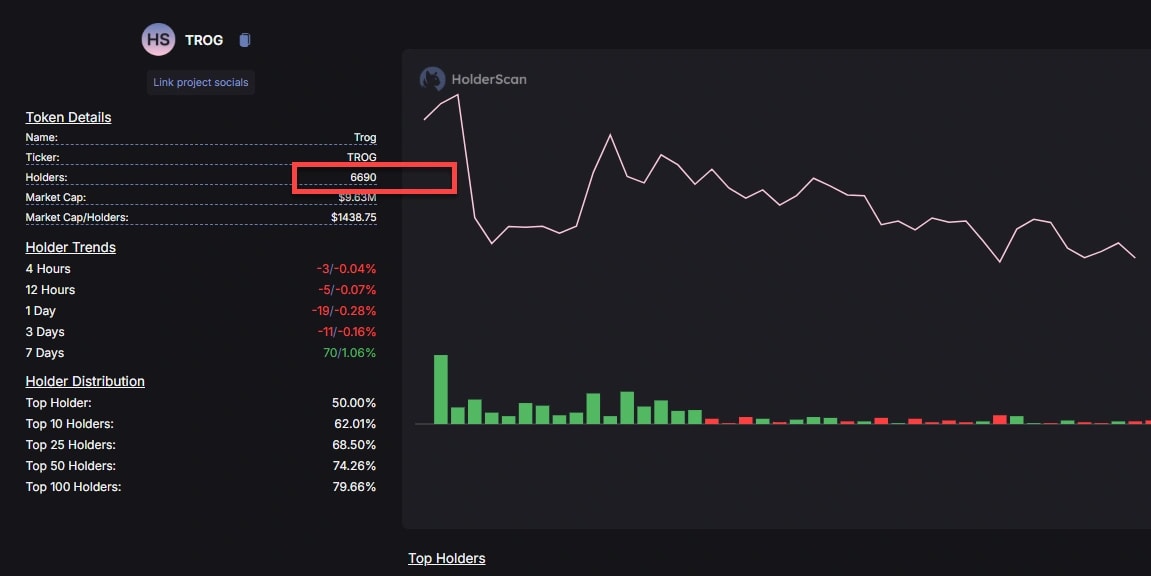1151x576 pixels.
Task: Click the Top Holder: label
Action: point(59,403)
